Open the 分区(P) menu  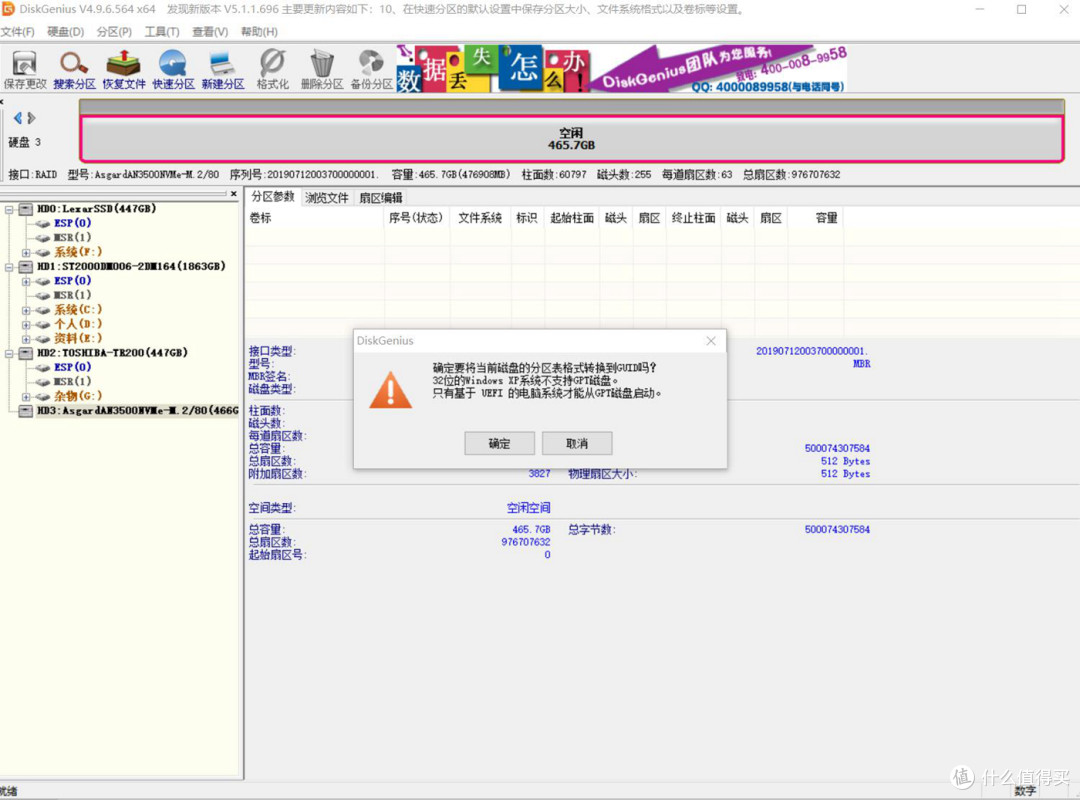(114, 32)
